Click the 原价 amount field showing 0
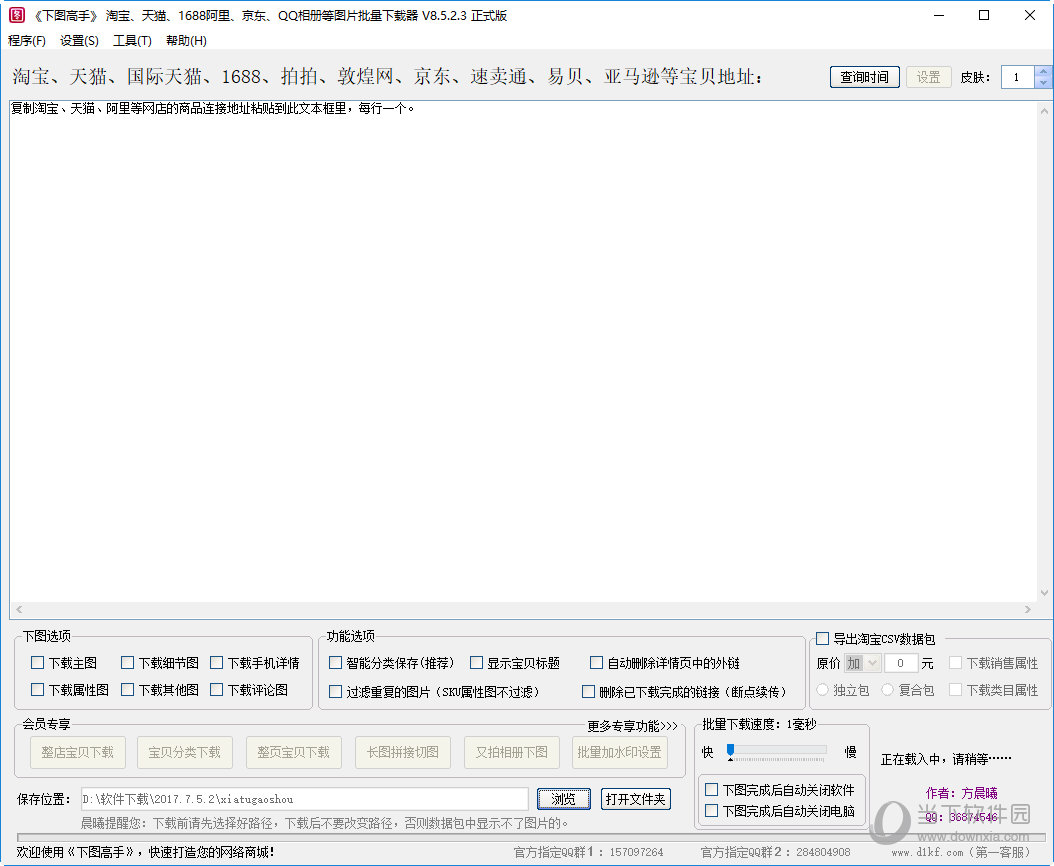 click(901, 664)
